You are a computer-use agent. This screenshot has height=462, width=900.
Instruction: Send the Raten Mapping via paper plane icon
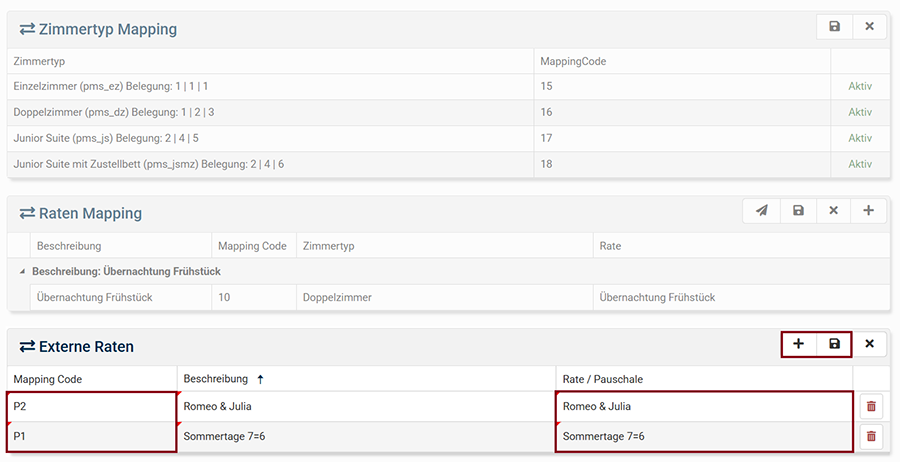(762, 211)
